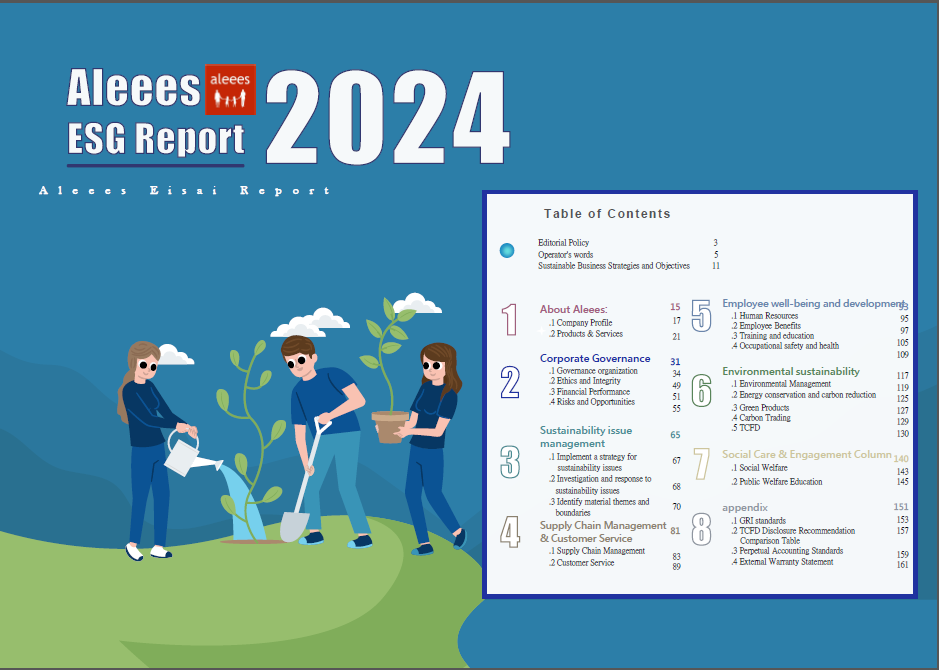Open the 'Sustainability issue management' chapter heading
The width and height of the screenshot is (939, 670).
point(586,436)
